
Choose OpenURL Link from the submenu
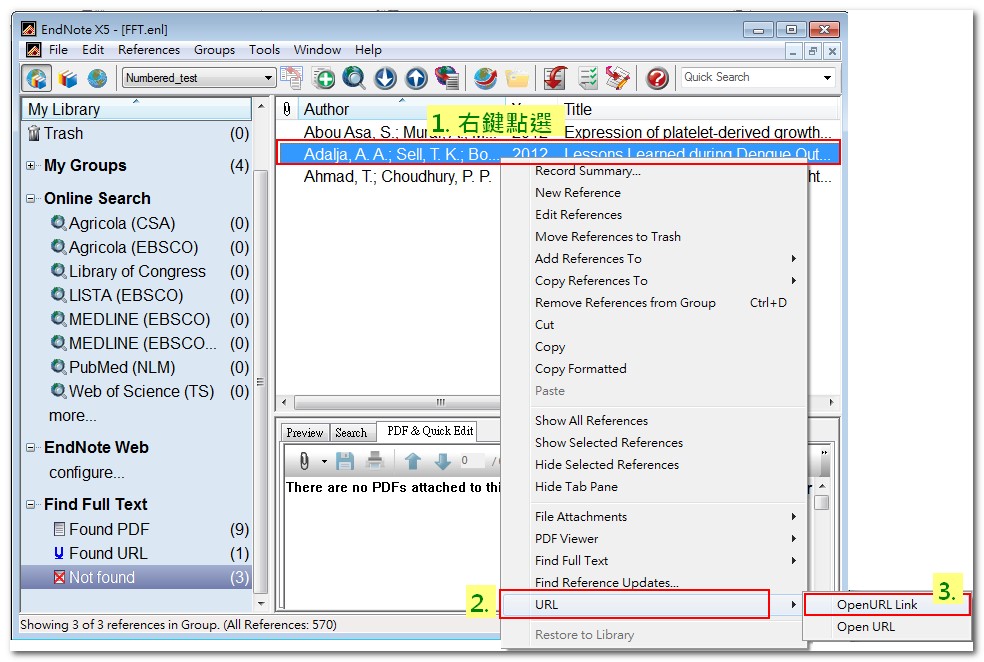click(886, 605)
